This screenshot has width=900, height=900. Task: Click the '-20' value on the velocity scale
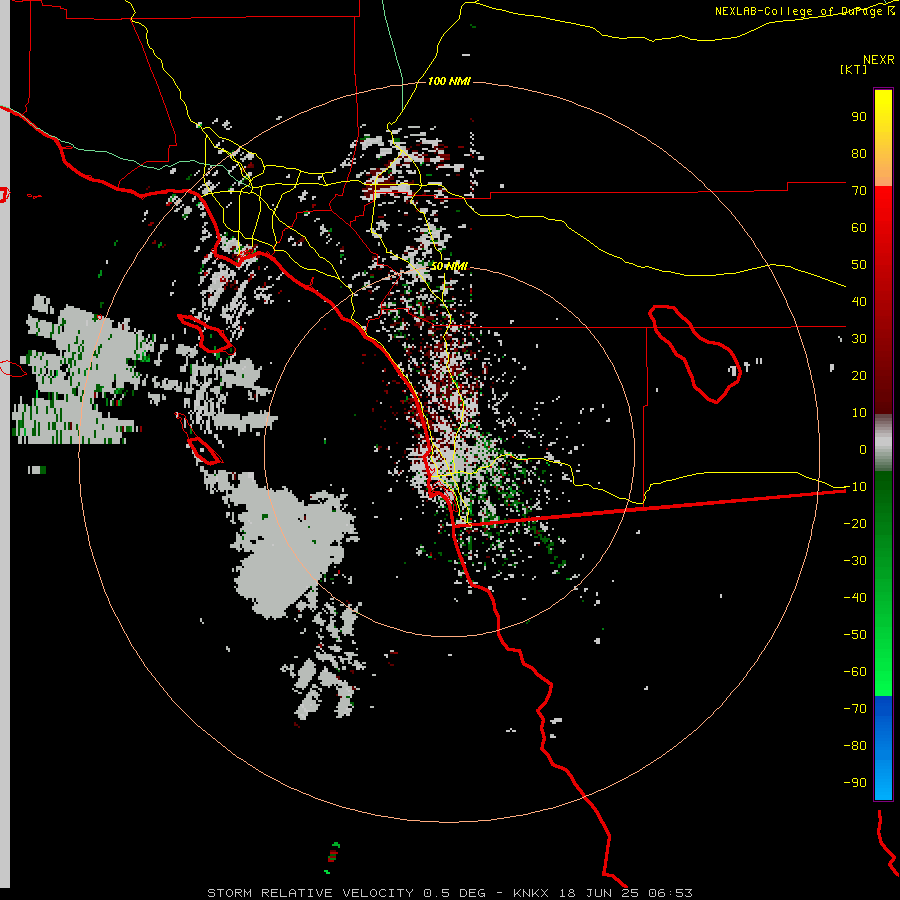tap(855, 523)
